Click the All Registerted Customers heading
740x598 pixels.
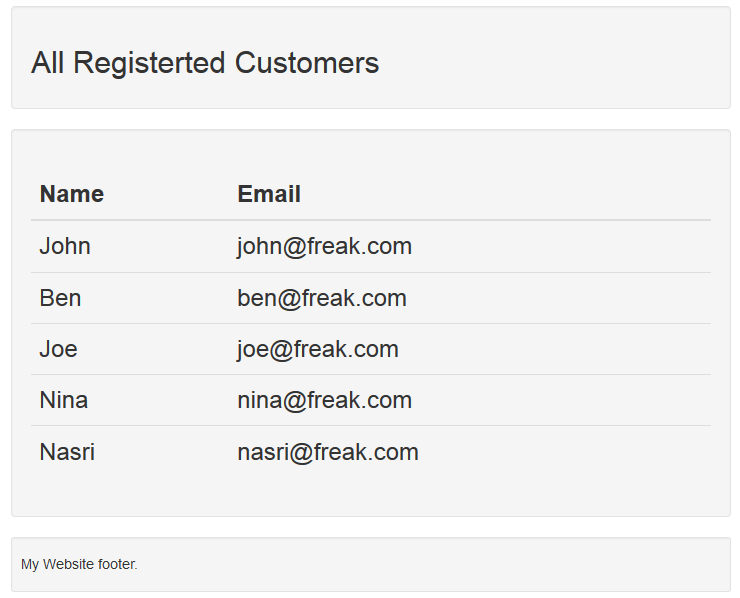pos(205,63)
